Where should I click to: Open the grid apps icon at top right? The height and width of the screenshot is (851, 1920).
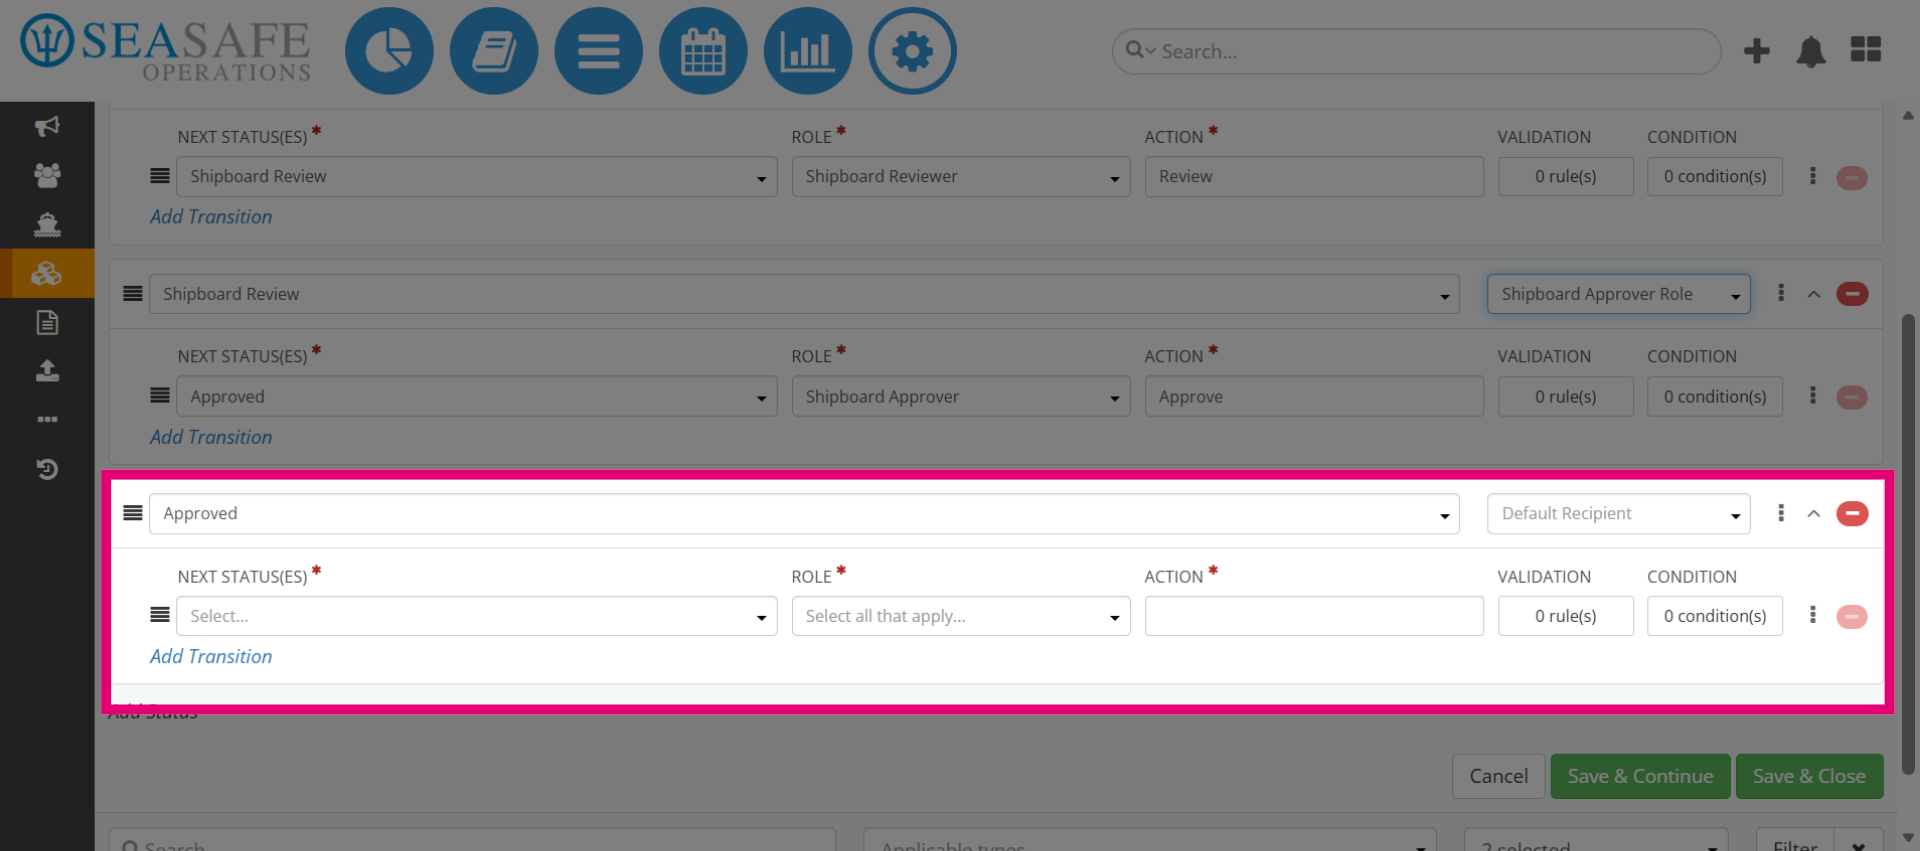coord(1865,50)
